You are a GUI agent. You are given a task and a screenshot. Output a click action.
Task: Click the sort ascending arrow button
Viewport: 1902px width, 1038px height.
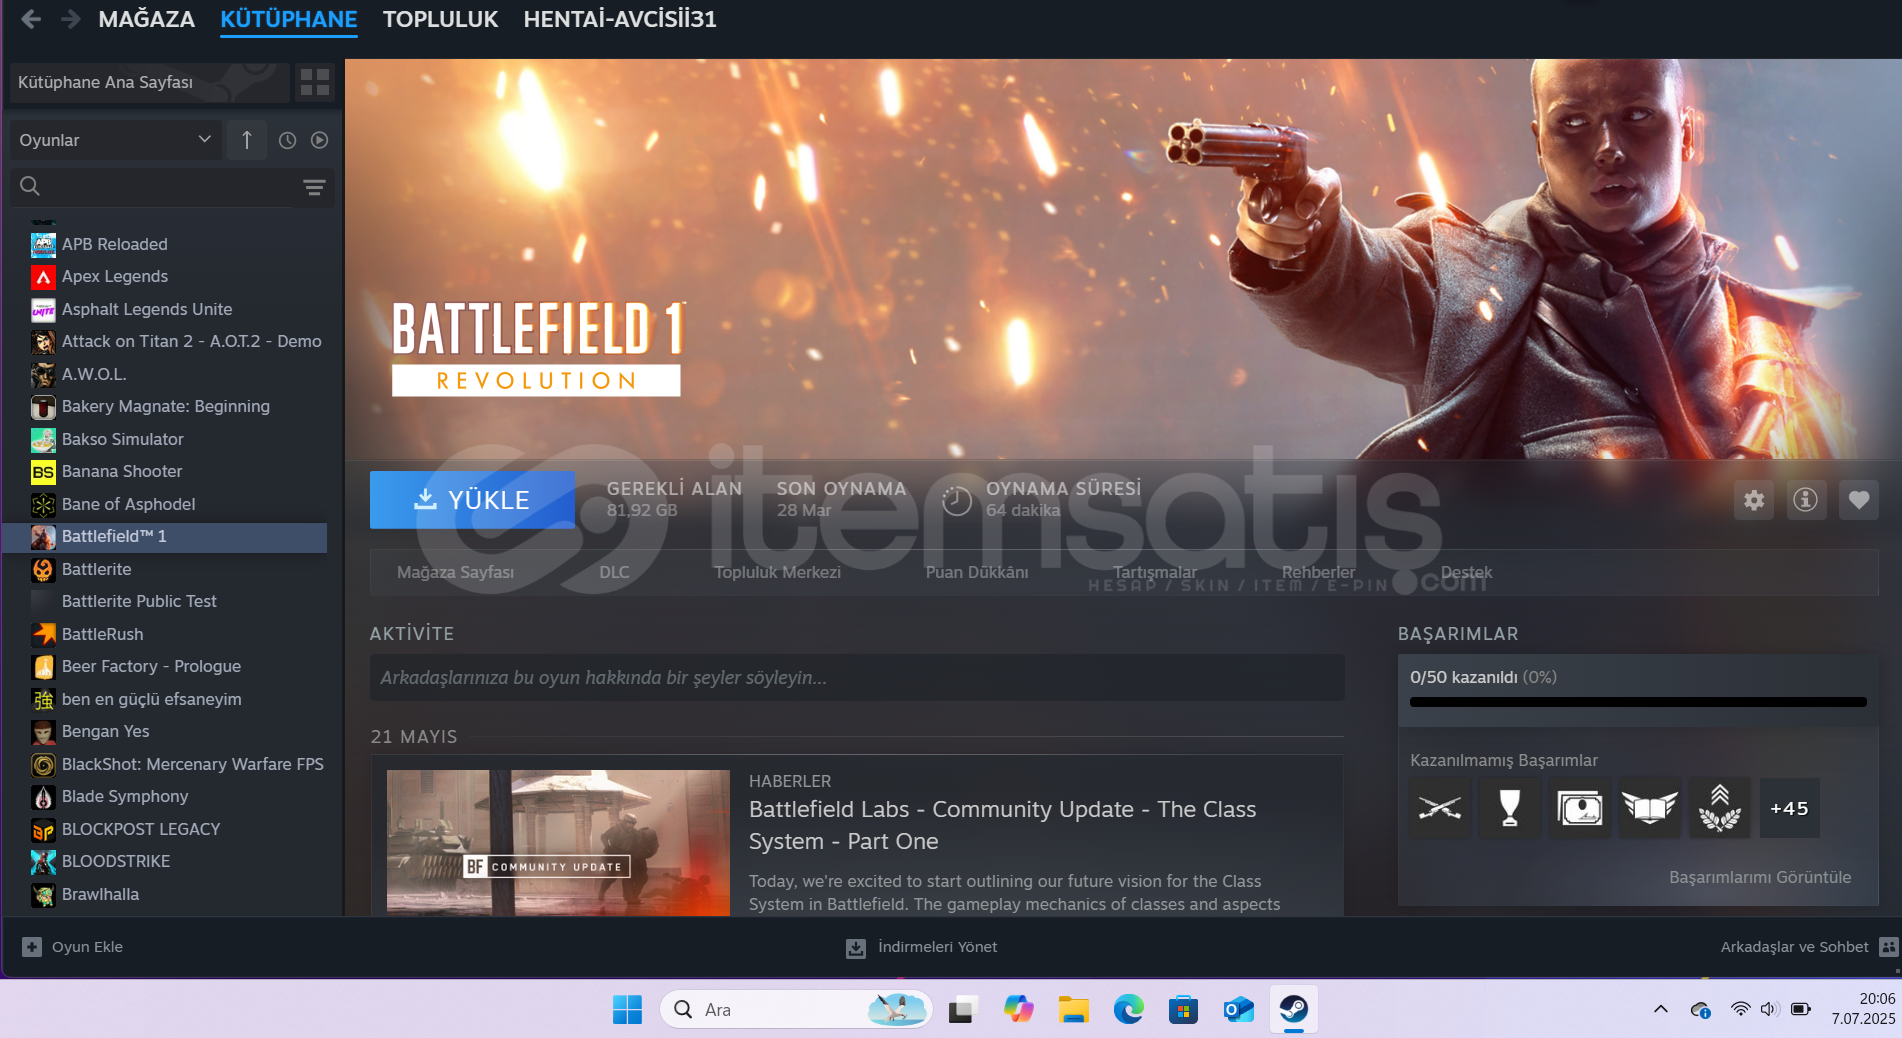pyautogui.click(x=247, y=140)
